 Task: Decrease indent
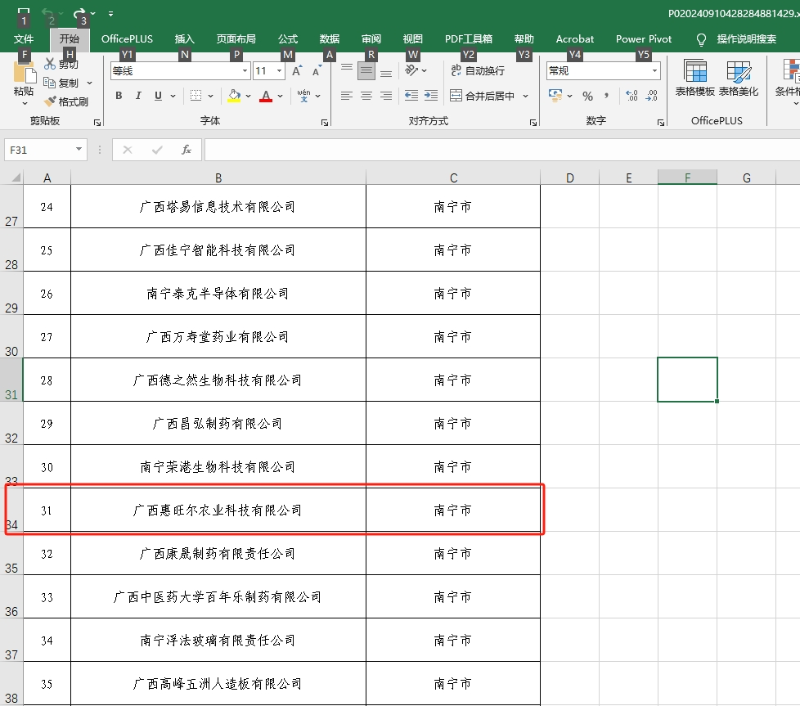click(411, 95)
